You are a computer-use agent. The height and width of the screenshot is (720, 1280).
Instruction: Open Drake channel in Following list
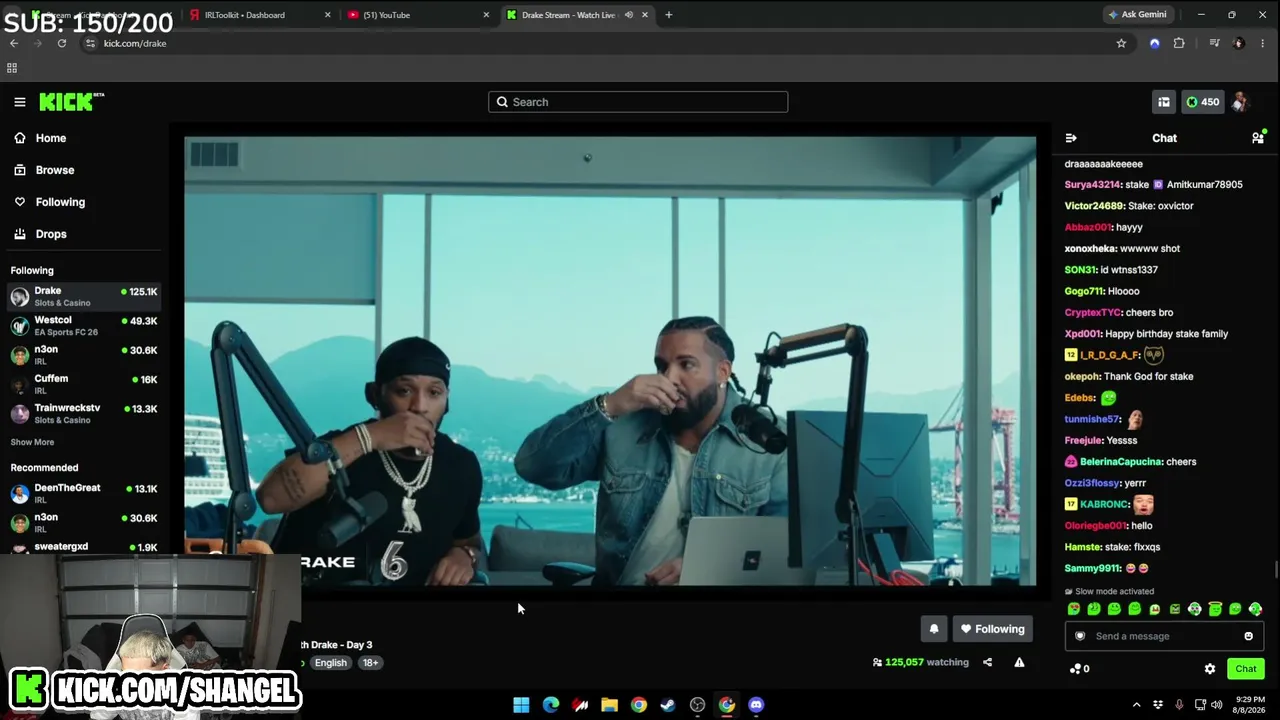point(84,297)
